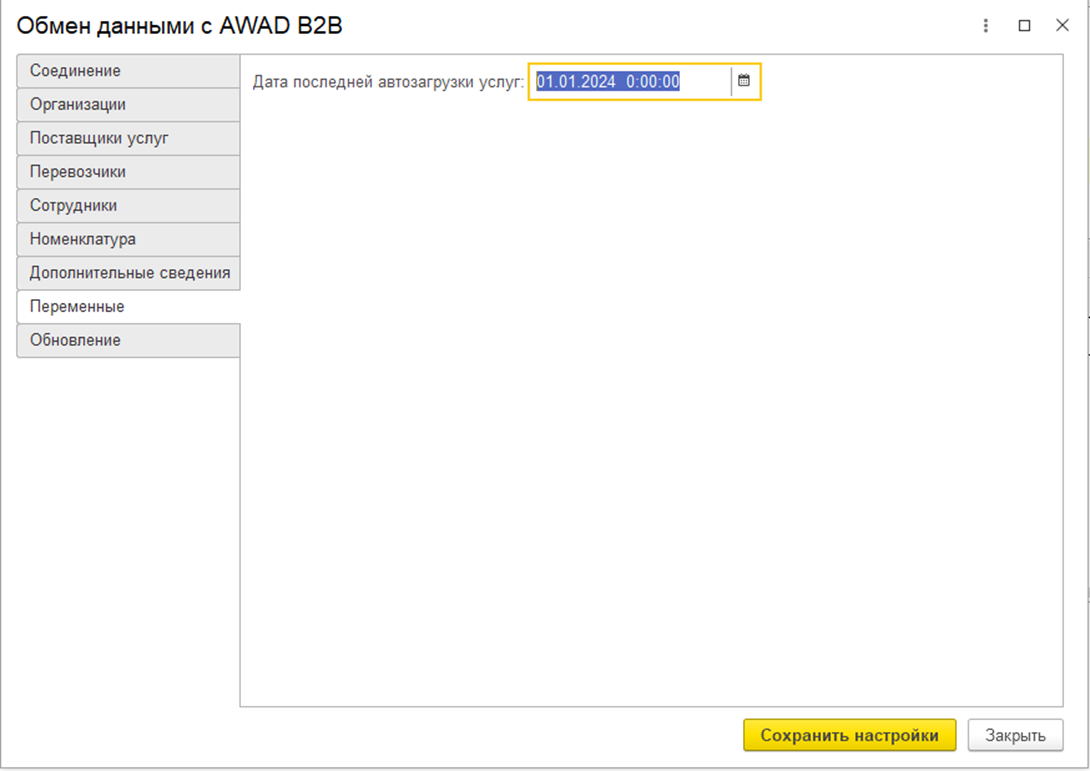The width and height of the screenshot is (1090, 771).
Task: Open the Сотрудники tab
Action: pyautogui.click(x=129, y=206)
